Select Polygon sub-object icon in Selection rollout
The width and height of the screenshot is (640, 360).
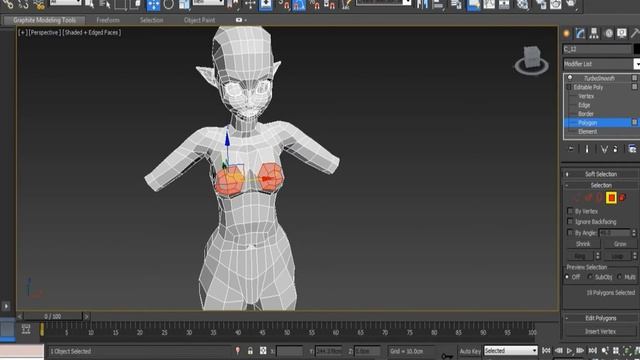pos(611,198)
